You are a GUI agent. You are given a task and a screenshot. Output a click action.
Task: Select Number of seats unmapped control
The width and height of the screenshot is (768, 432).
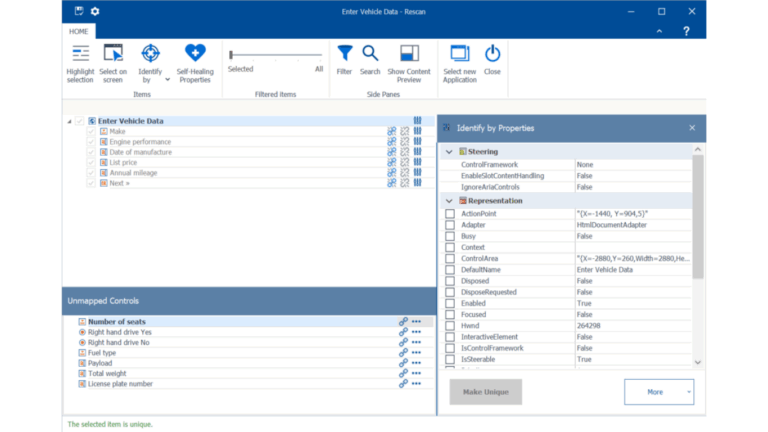pyautogui.click(x=117, y=322)
